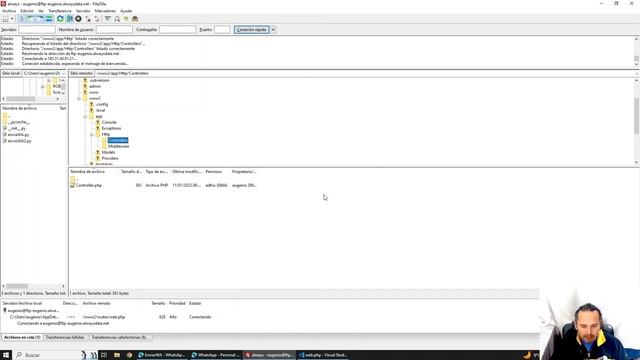Viewport: 640px width, 360px height.
Task: Reconnect to the last server icon
Action: coord(97,19)
